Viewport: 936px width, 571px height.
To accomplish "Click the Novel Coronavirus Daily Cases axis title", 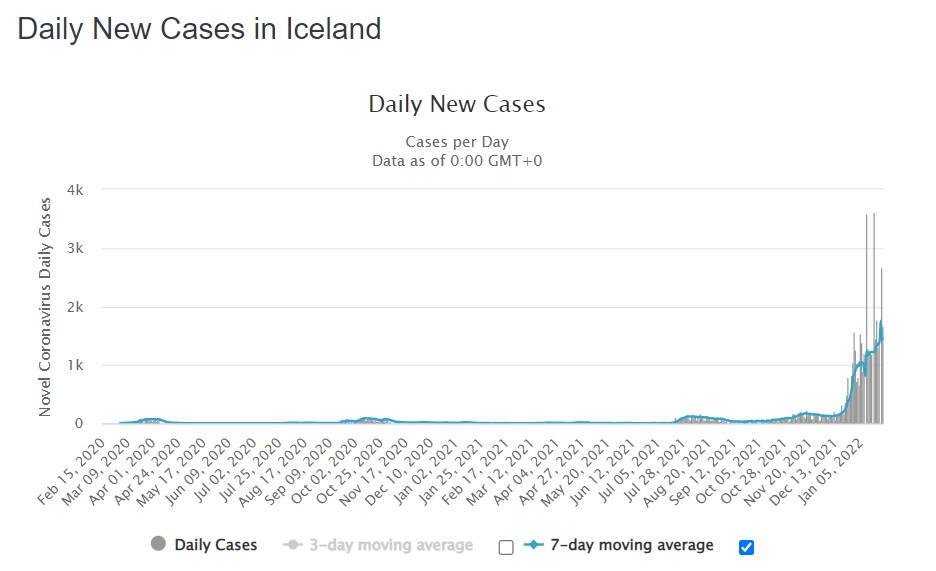I will tap(45, 306).
